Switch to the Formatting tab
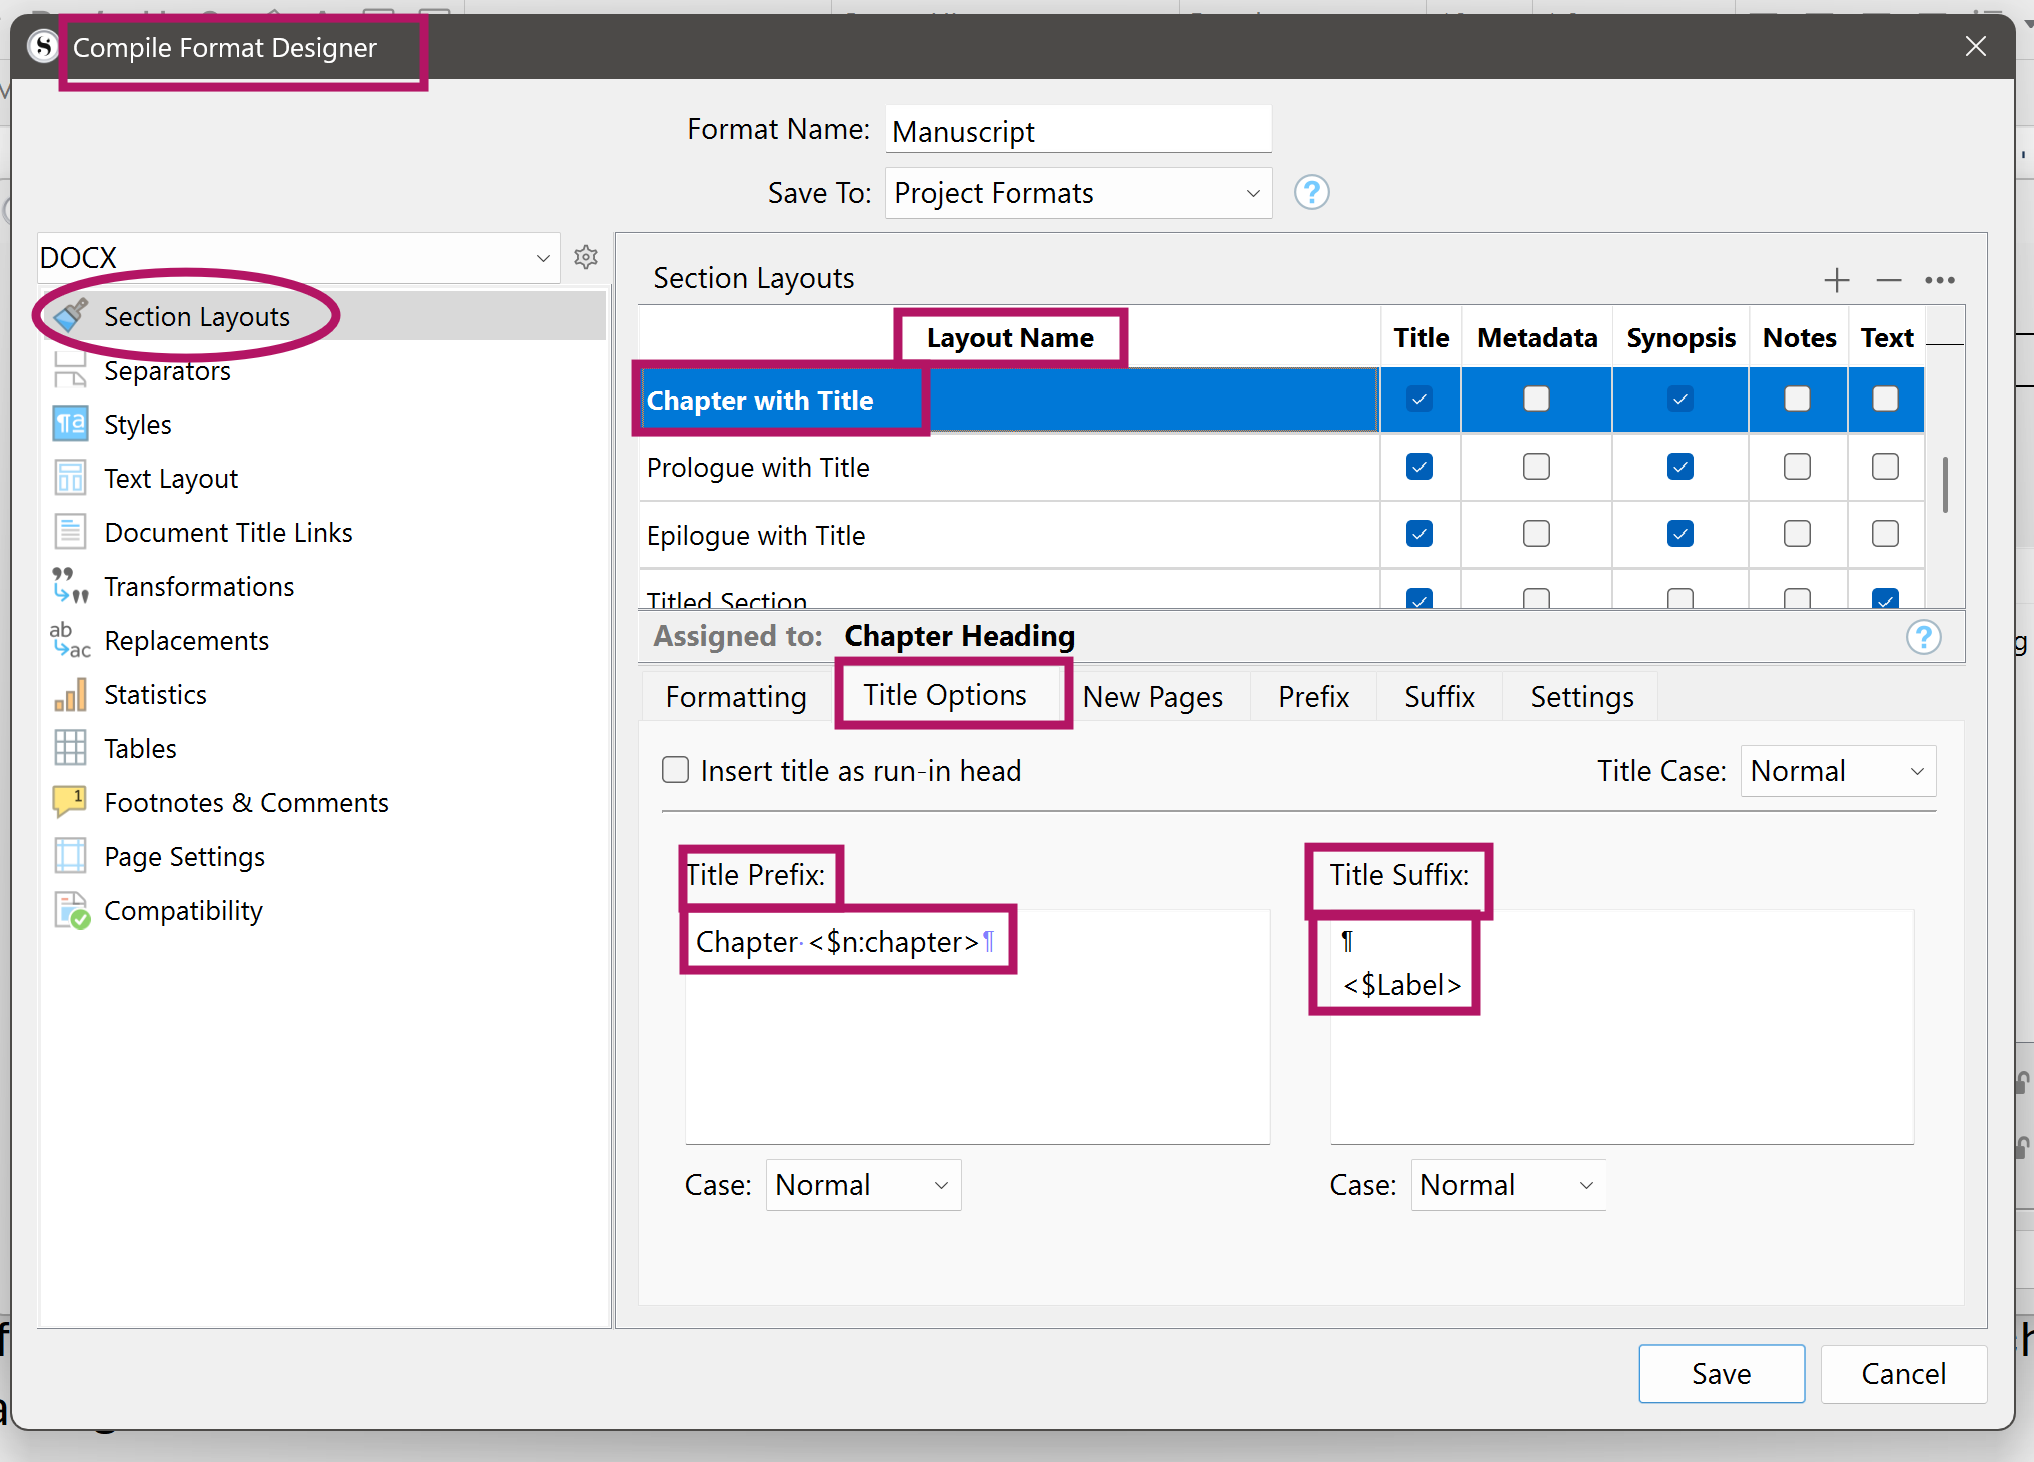The image size is (2034, 1462). pyautogui.click(x=736, y=697)
